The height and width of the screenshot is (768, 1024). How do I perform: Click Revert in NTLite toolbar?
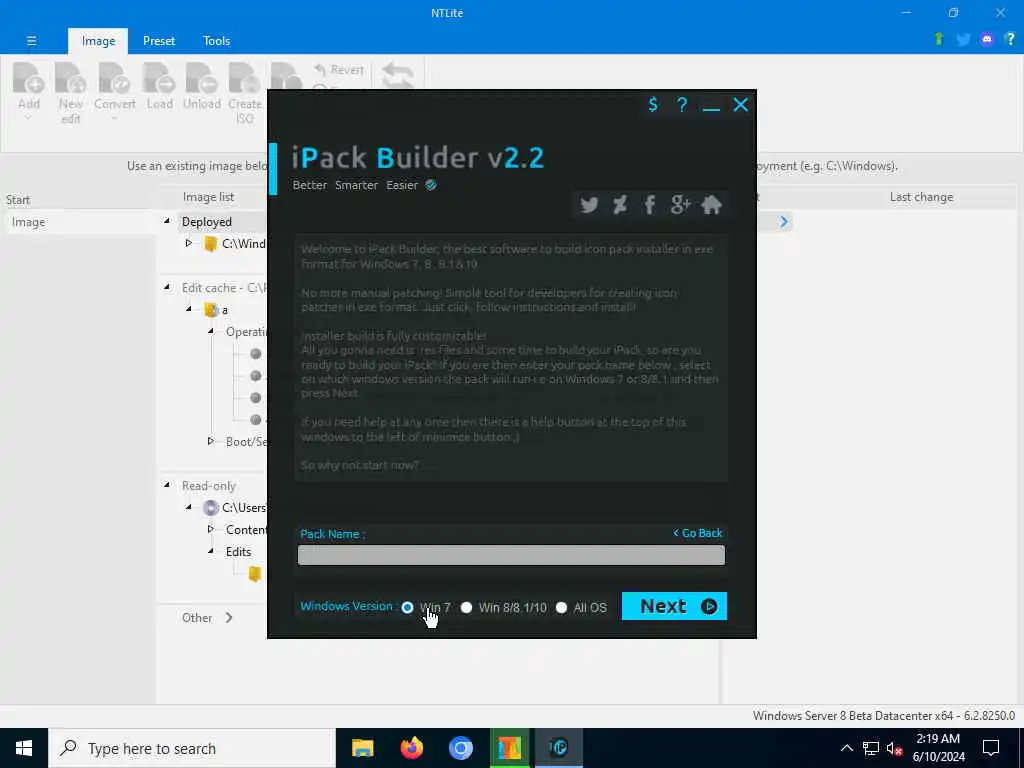(339, 69)
